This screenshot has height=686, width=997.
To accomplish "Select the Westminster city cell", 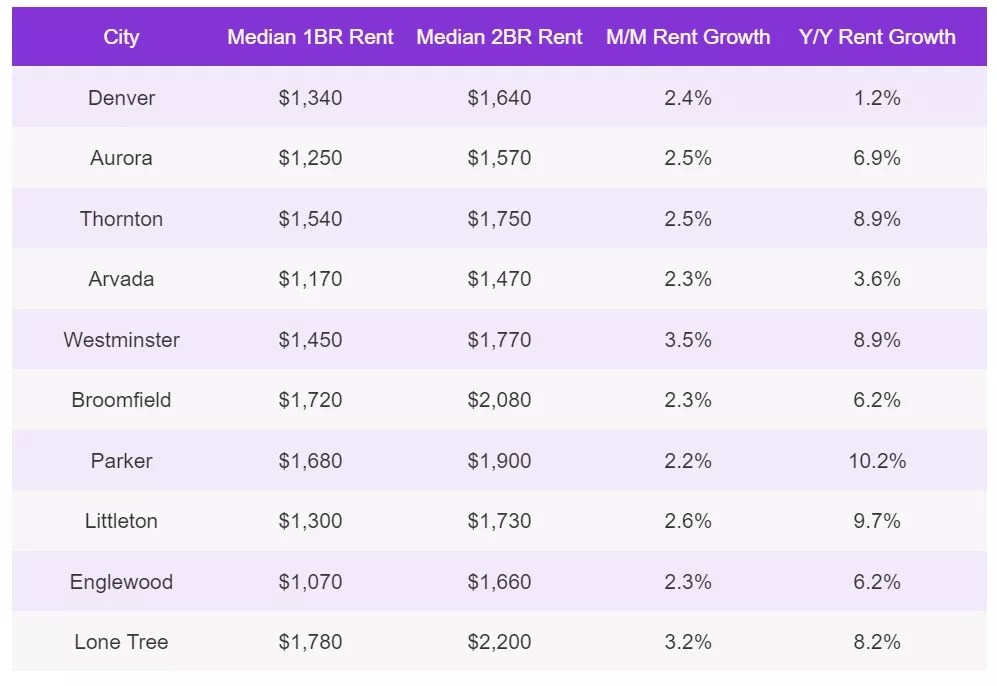I will [121, 340].
